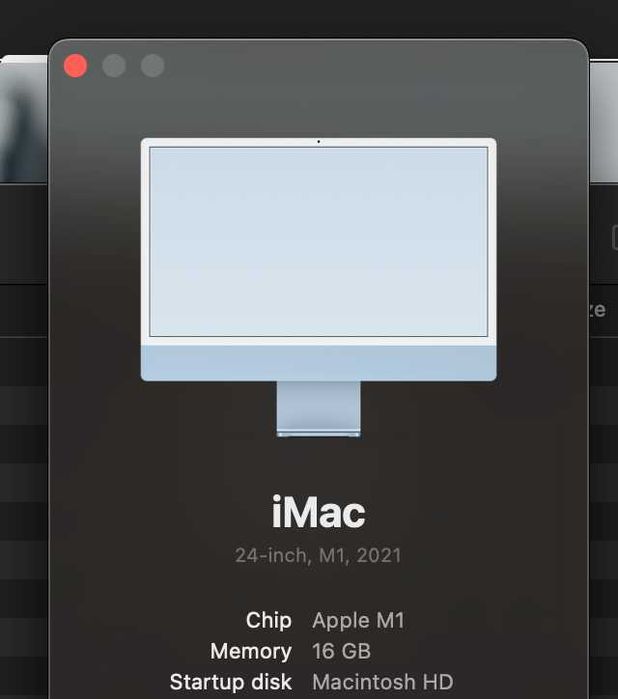Click the blue iMac illustration
Image resolution: width=618 pixels, height=699 pixels.
pos(318,288)
